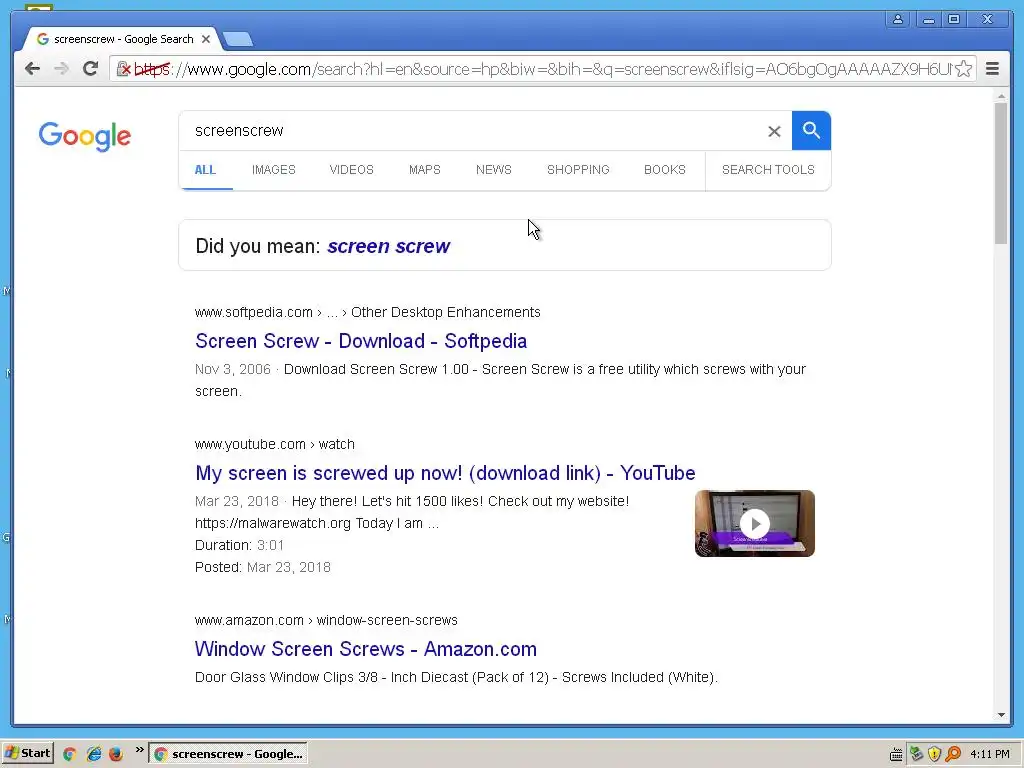Click the vertical scrollbar thumb
Image resolution: width=1024 pixels, height=768 pixels.
[1001, 174]
